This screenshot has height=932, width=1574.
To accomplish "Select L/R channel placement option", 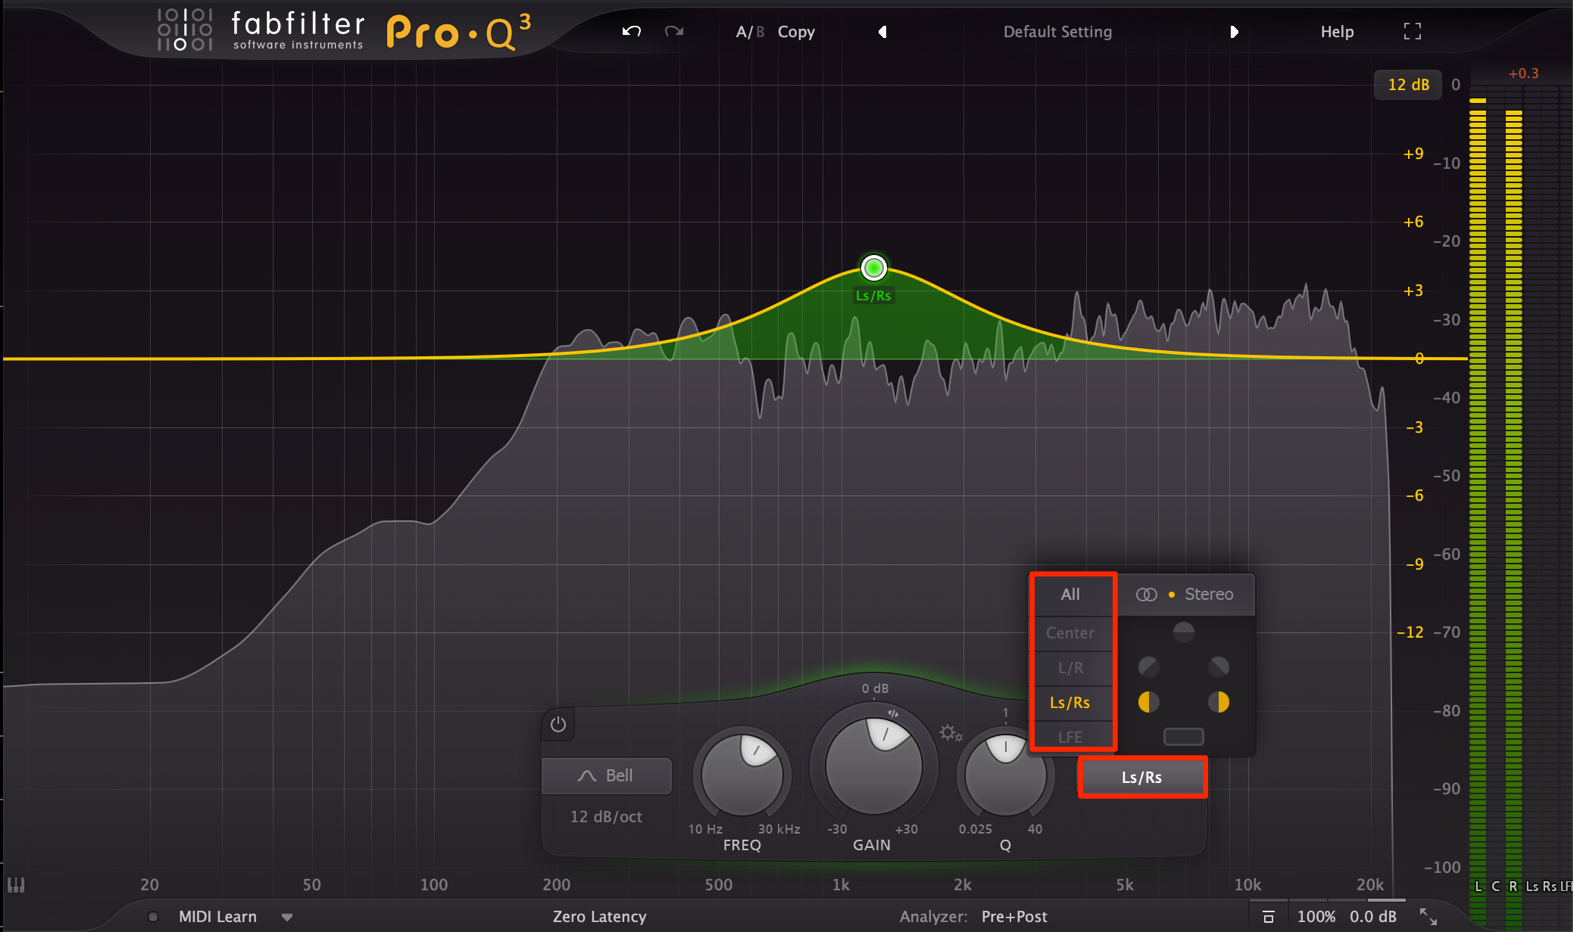I will (x=1070, y=667).
